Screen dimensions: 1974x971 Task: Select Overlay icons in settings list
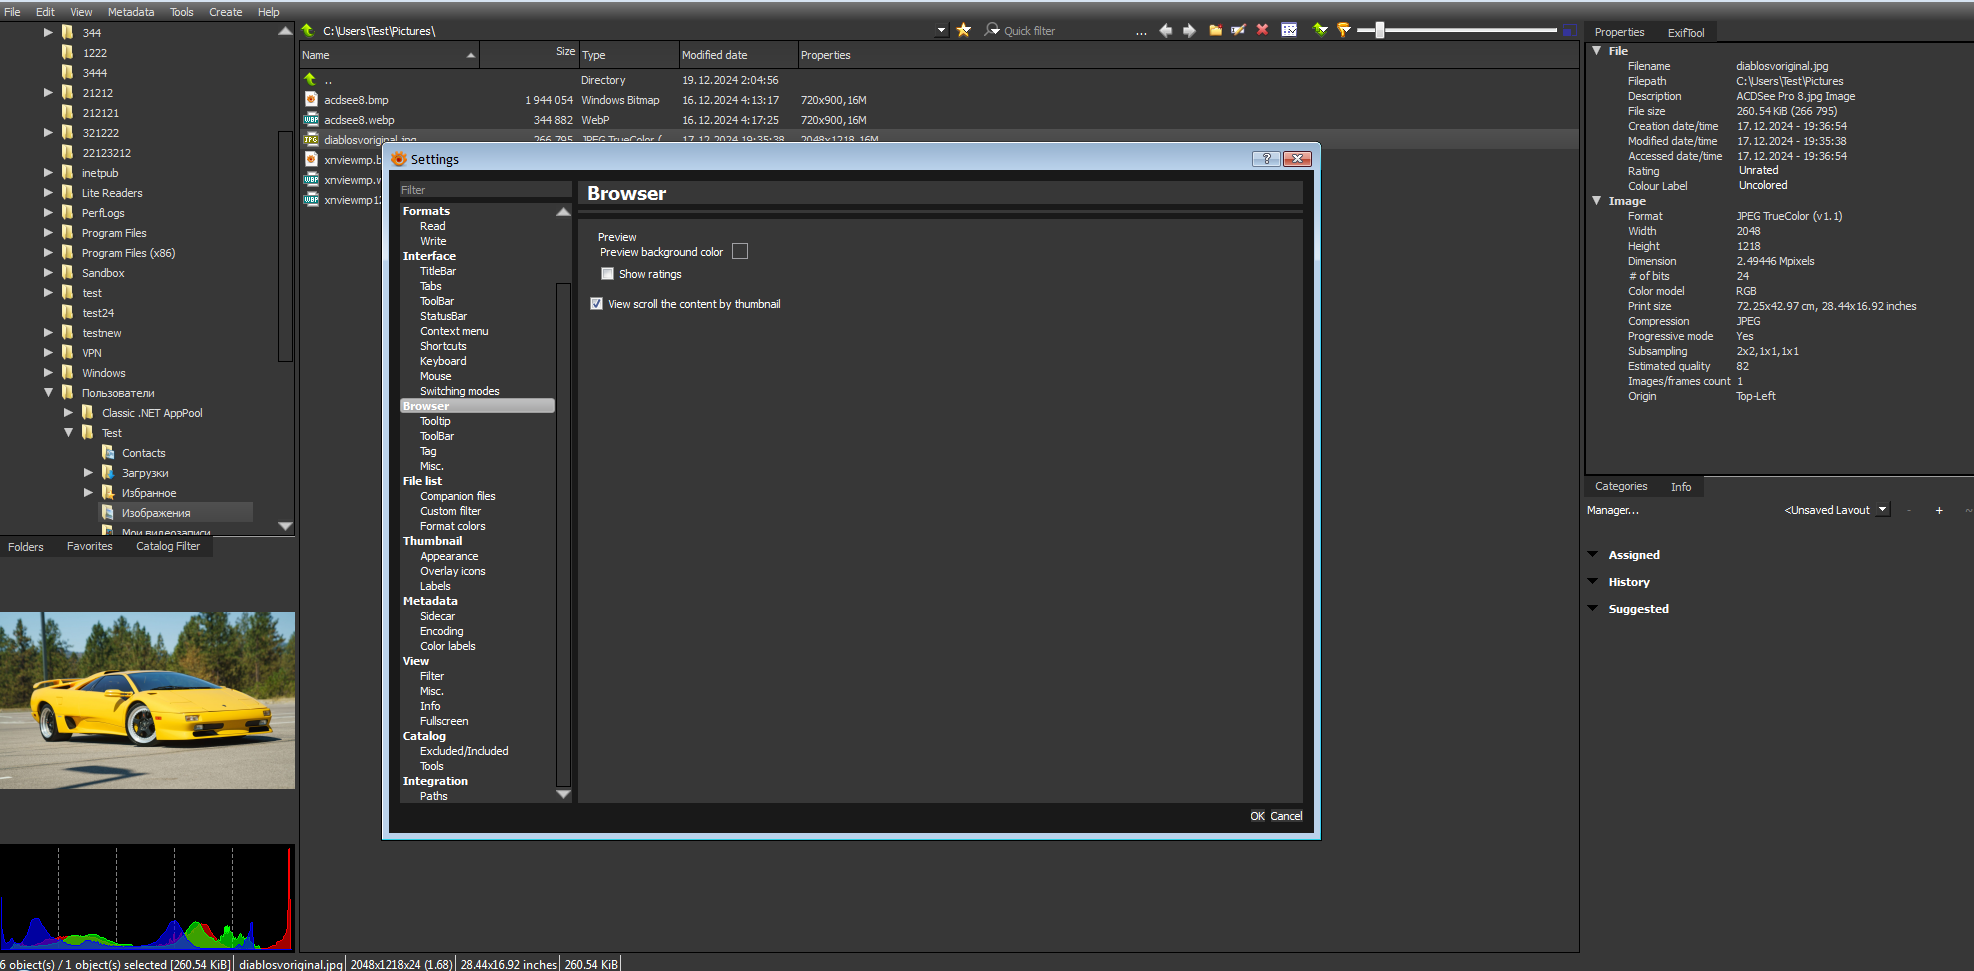[452, 571]
